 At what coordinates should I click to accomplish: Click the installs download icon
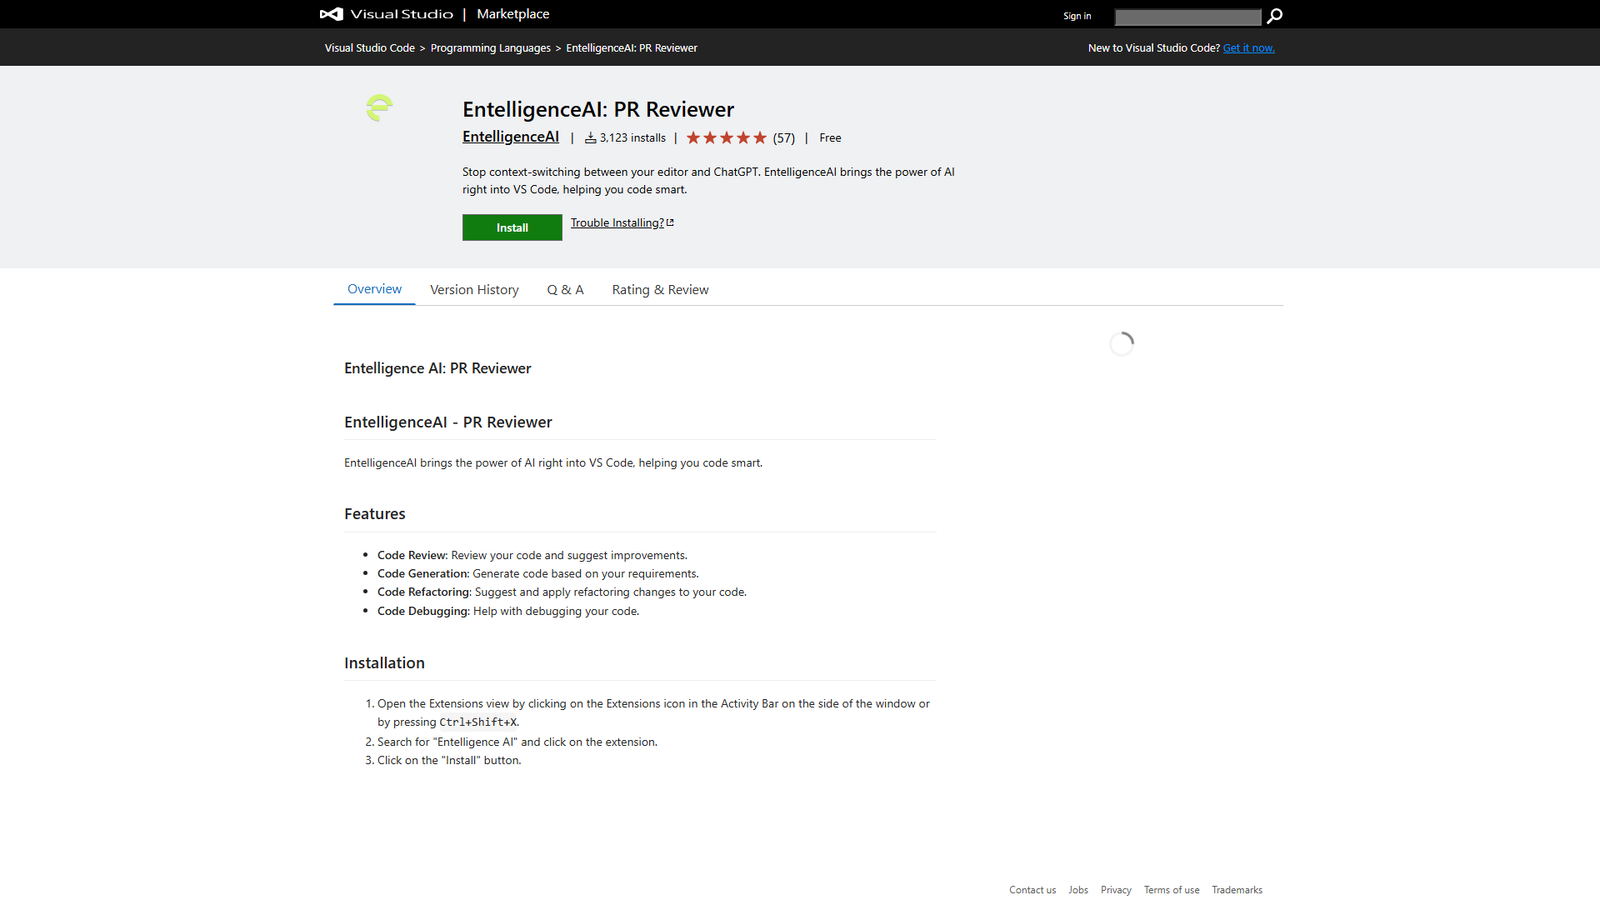point(590,137)
